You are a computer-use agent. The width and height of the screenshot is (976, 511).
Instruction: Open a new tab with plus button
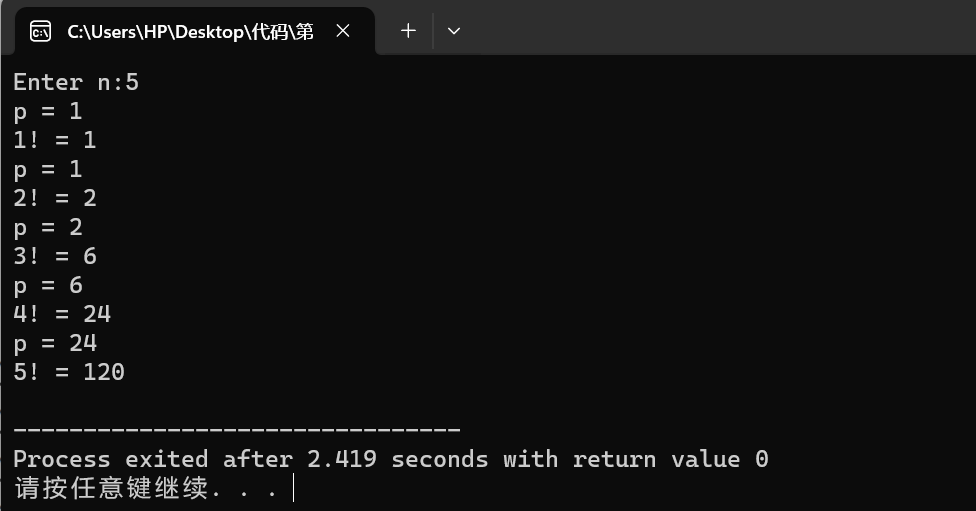point(408,30)
